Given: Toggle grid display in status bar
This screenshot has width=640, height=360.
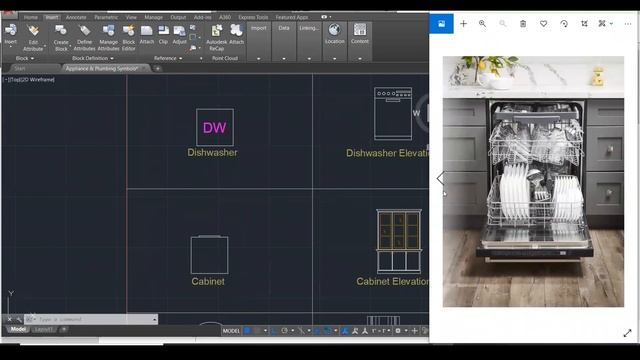Looking at the screenshot, I should click(247, 331).
